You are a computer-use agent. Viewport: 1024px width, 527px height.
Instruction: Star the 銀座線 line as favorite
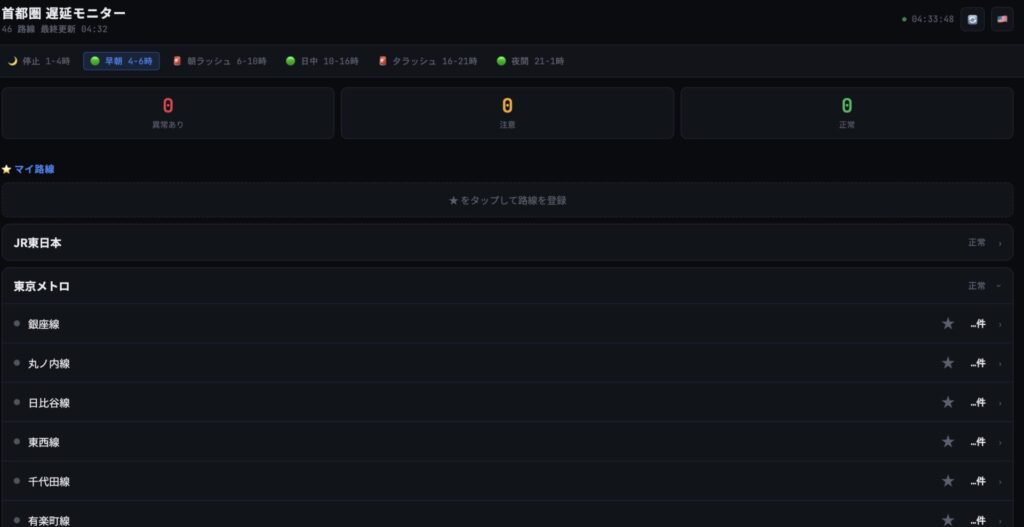click(948, 324)
